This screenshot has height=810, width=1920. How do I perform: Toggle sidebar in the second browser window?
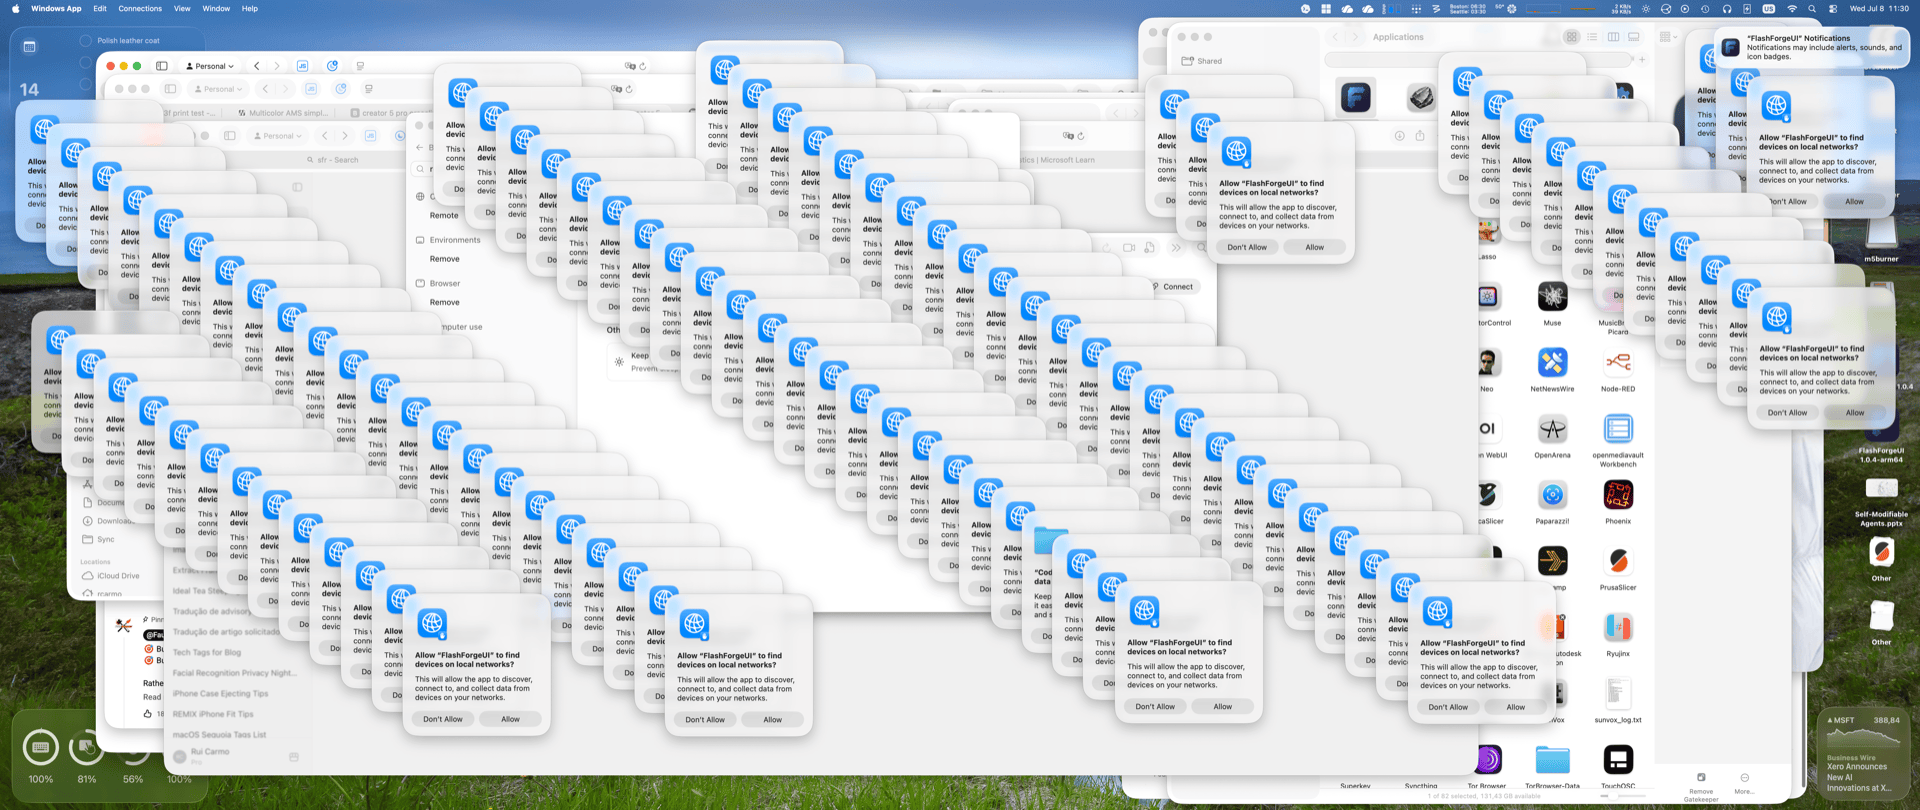tap(170, 89)
